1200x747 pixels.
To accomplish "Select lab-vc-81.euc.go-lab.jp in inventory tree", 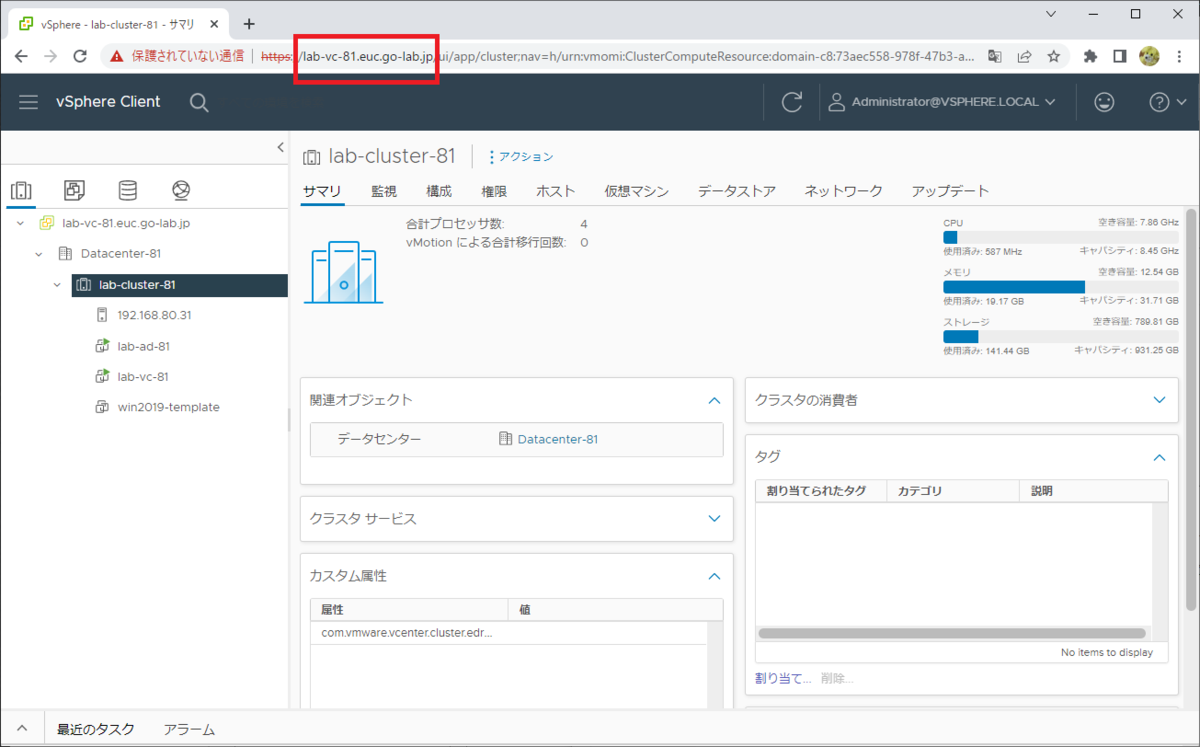I will coord(126,224).
